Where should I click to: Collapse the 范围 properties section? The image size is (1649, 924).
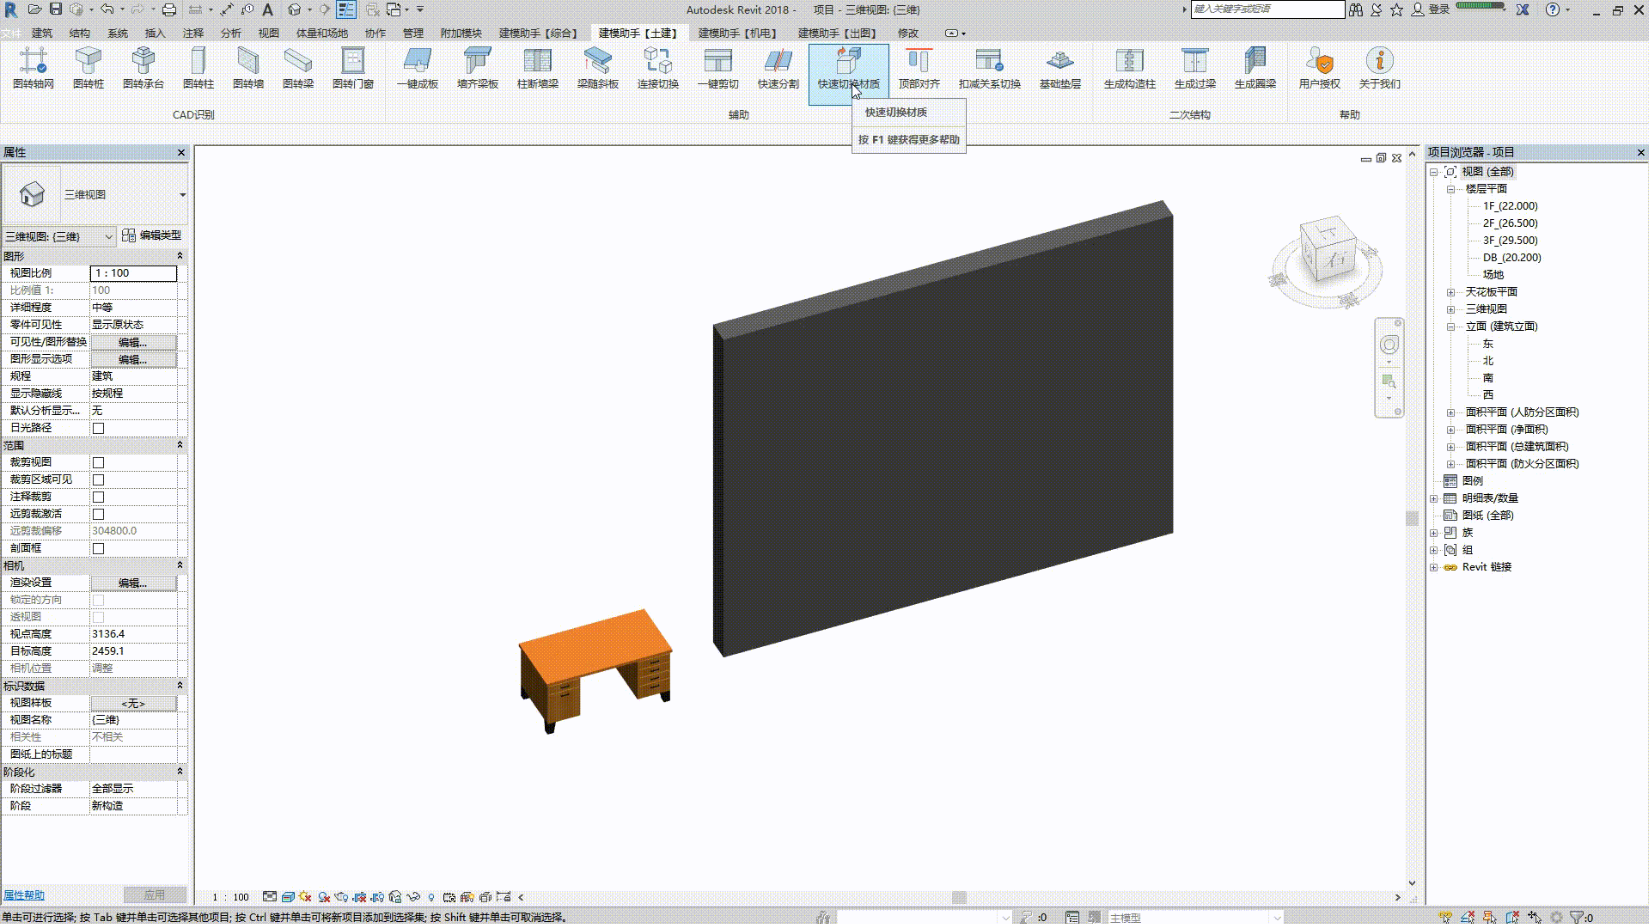[x=180, y=445]
